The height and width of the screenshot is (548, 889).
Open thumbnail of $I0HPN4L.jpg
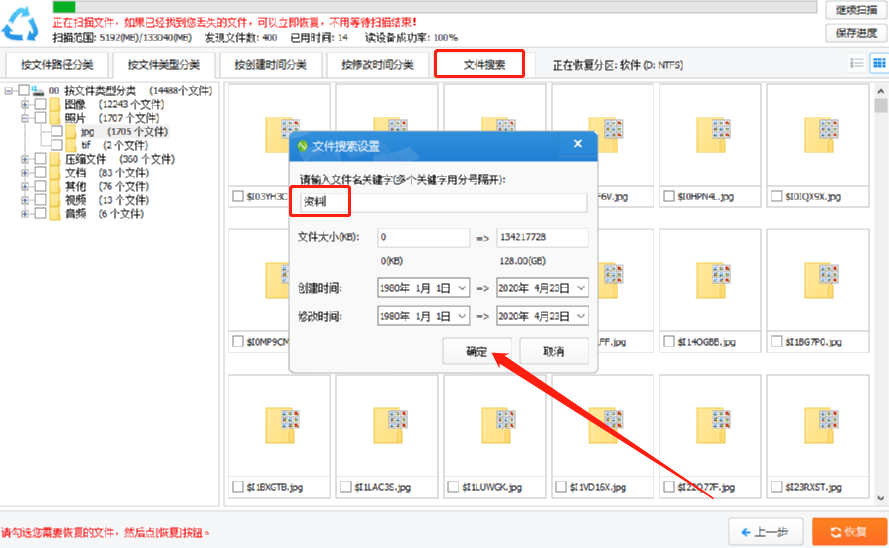coord(713,136)
